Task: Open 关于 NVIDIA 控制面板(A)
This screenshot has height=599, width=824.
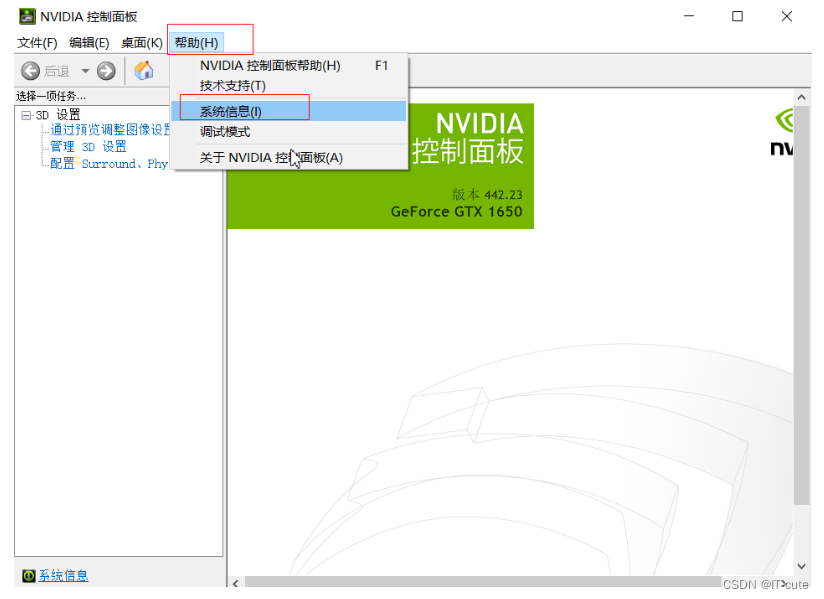Action: tap(289, 158)
